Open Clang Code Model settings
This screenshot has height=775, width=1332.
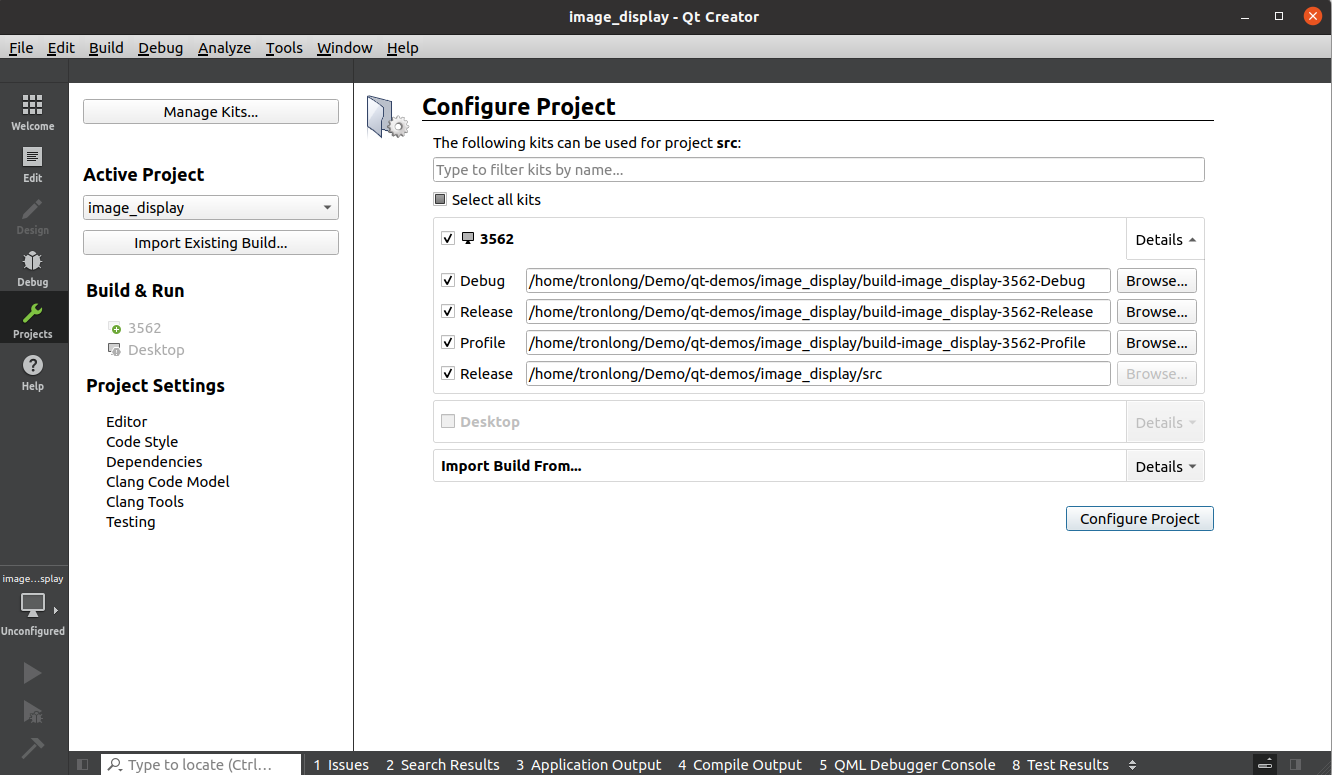tap(168, 482)
